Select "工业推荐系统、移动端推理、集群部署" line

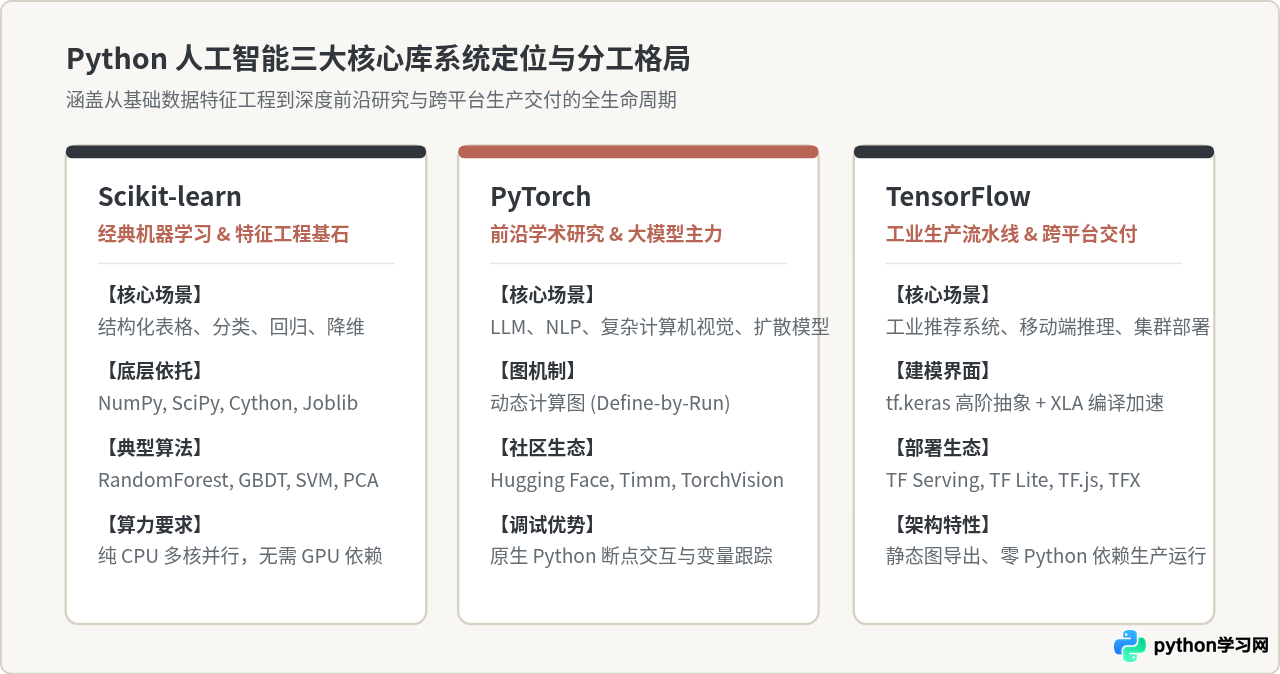tap(1048, 327)
